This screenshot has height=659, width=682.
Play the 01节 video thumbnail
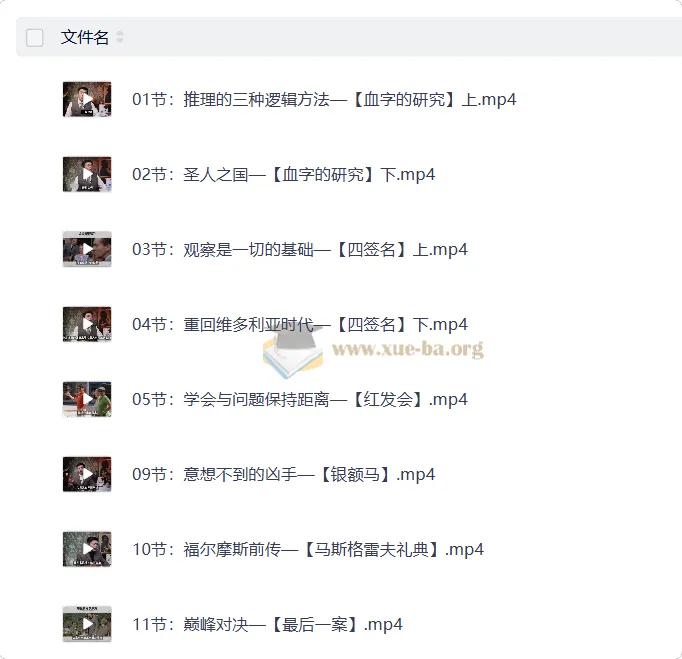pyautogui.click(x=87, y=99)
